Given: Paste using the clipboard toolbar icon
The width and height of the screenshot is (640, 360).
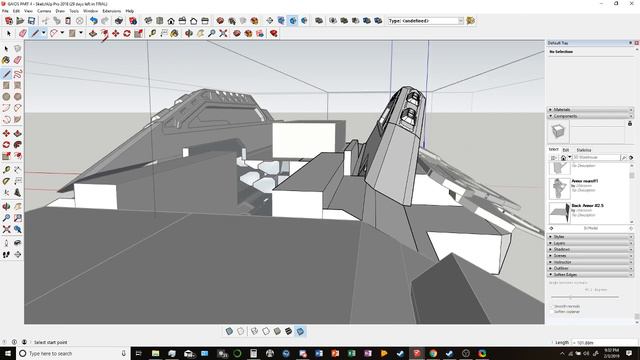Looking at the screenshot, I should (68, 20).
